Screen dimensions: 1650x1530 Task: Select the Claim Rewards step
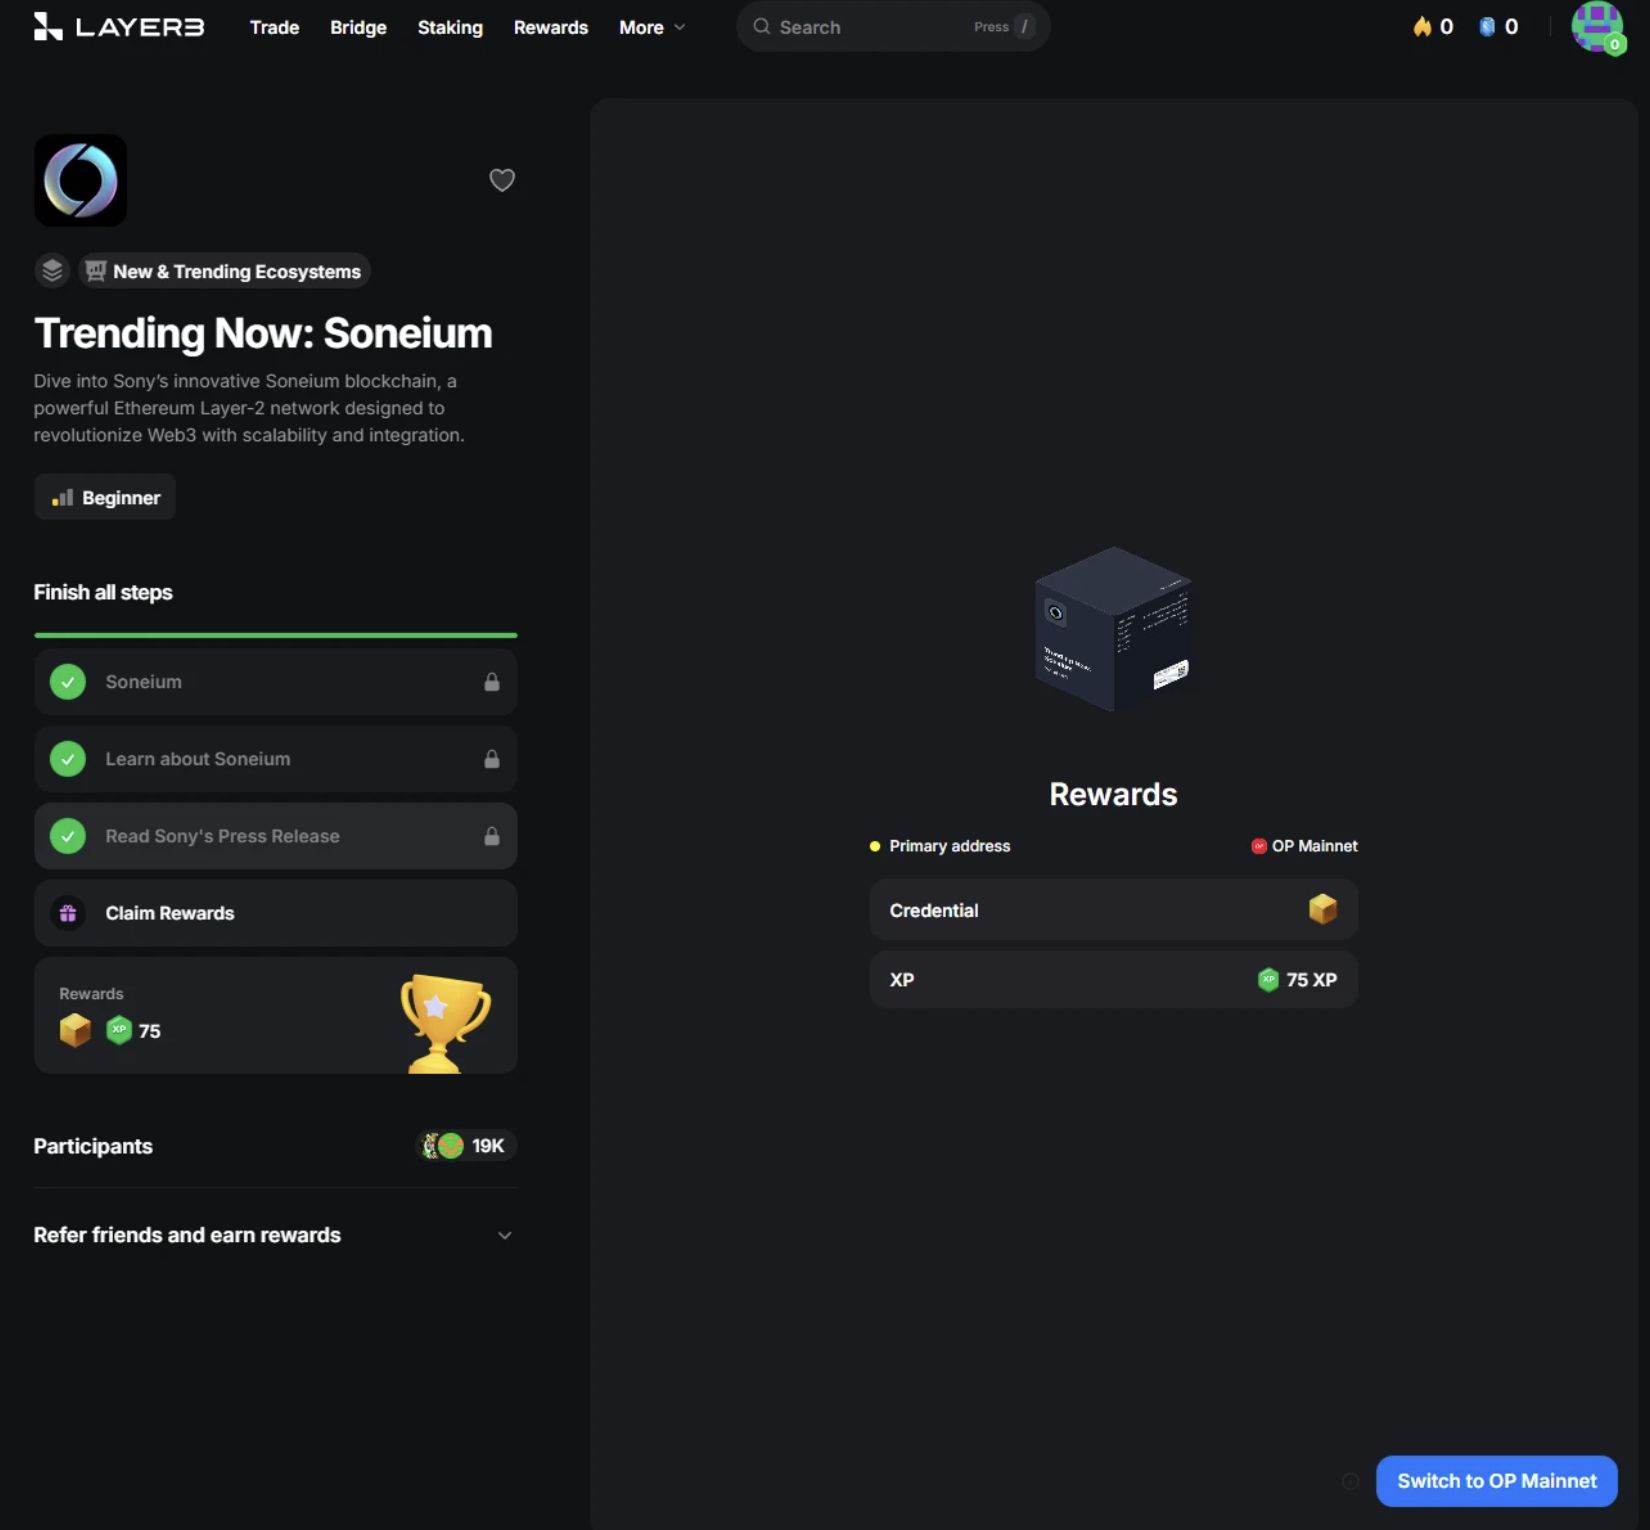tap(276, 913)
